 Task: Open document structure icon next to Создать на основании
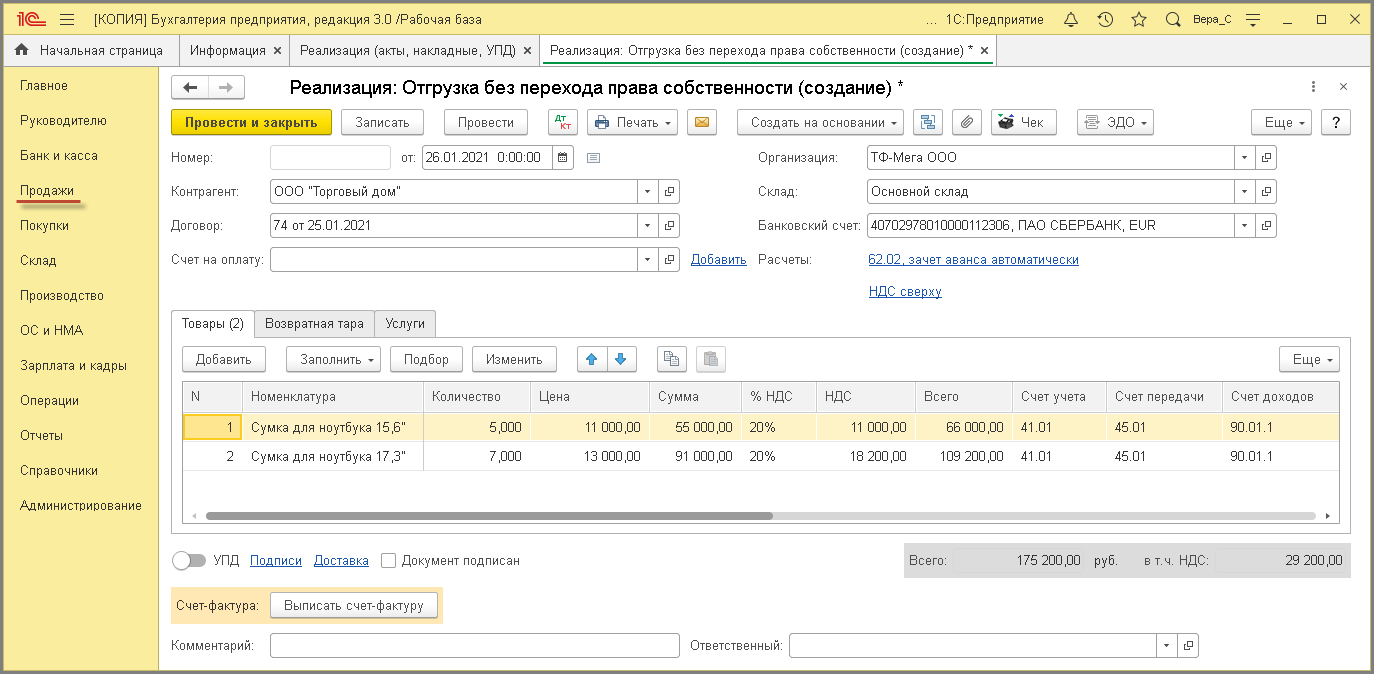tap(928, 122)
